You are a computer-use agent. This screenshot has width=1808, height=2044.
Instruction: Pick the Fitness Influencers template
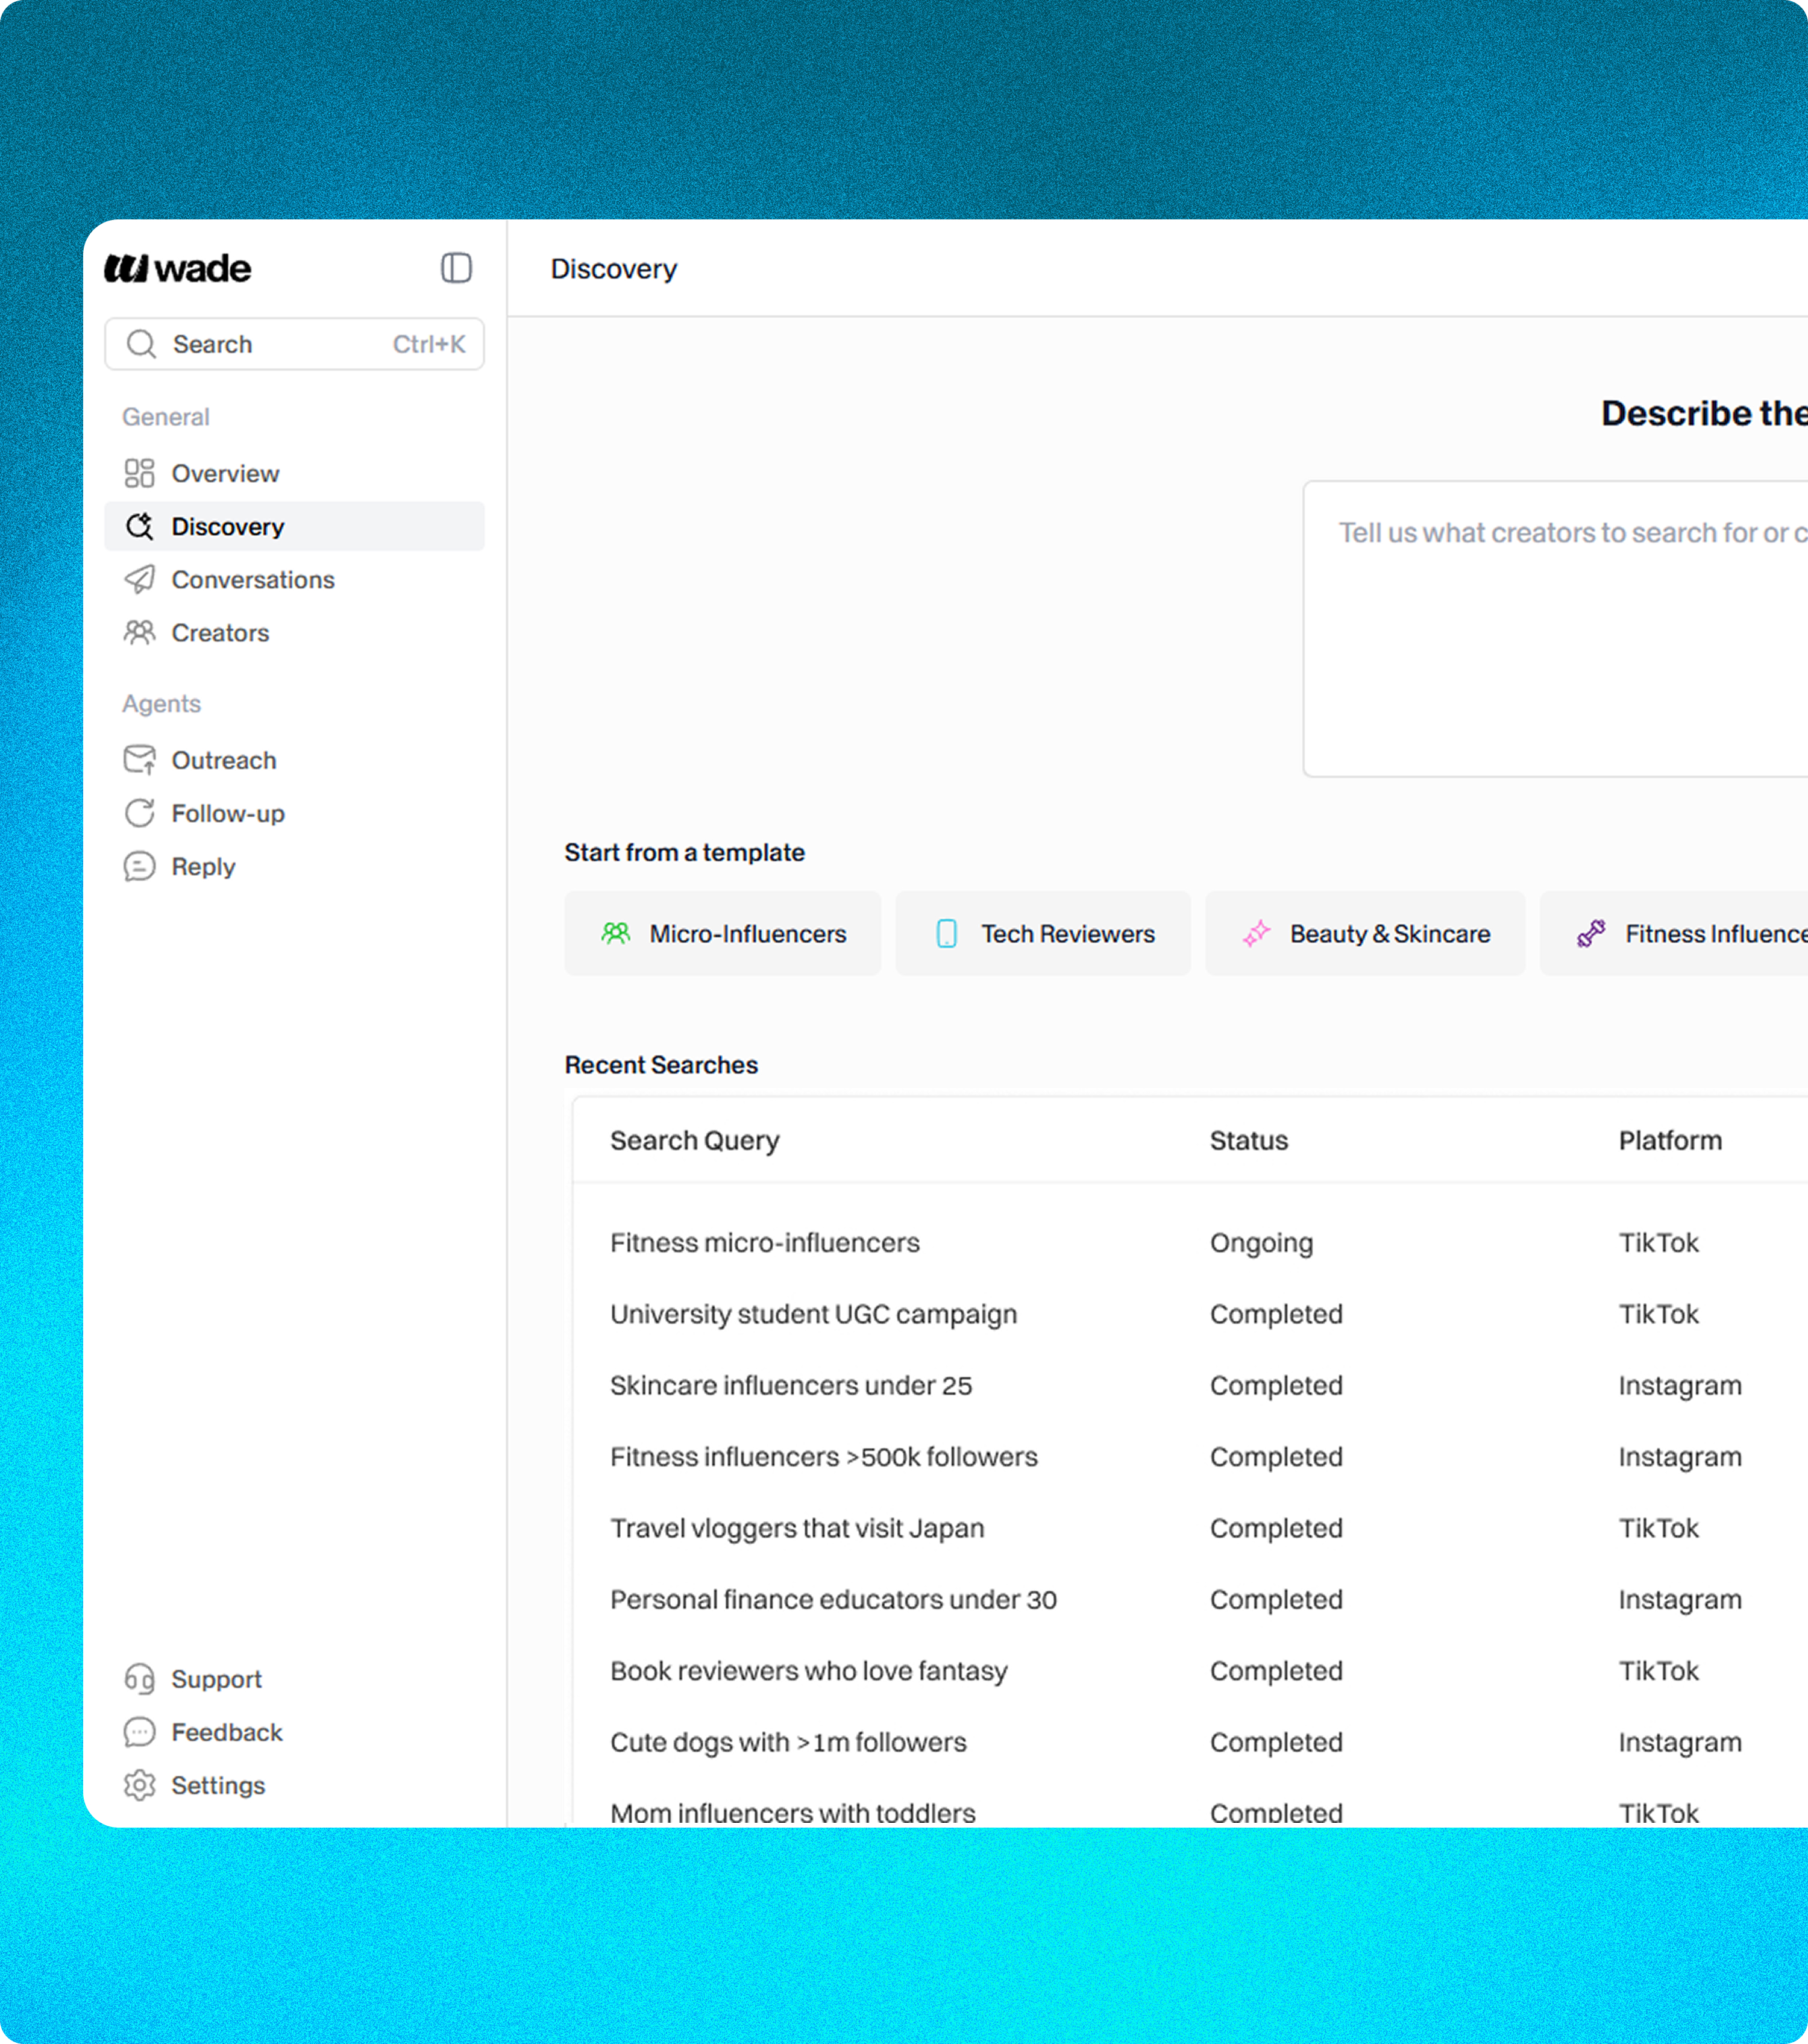coord(1690,933)
